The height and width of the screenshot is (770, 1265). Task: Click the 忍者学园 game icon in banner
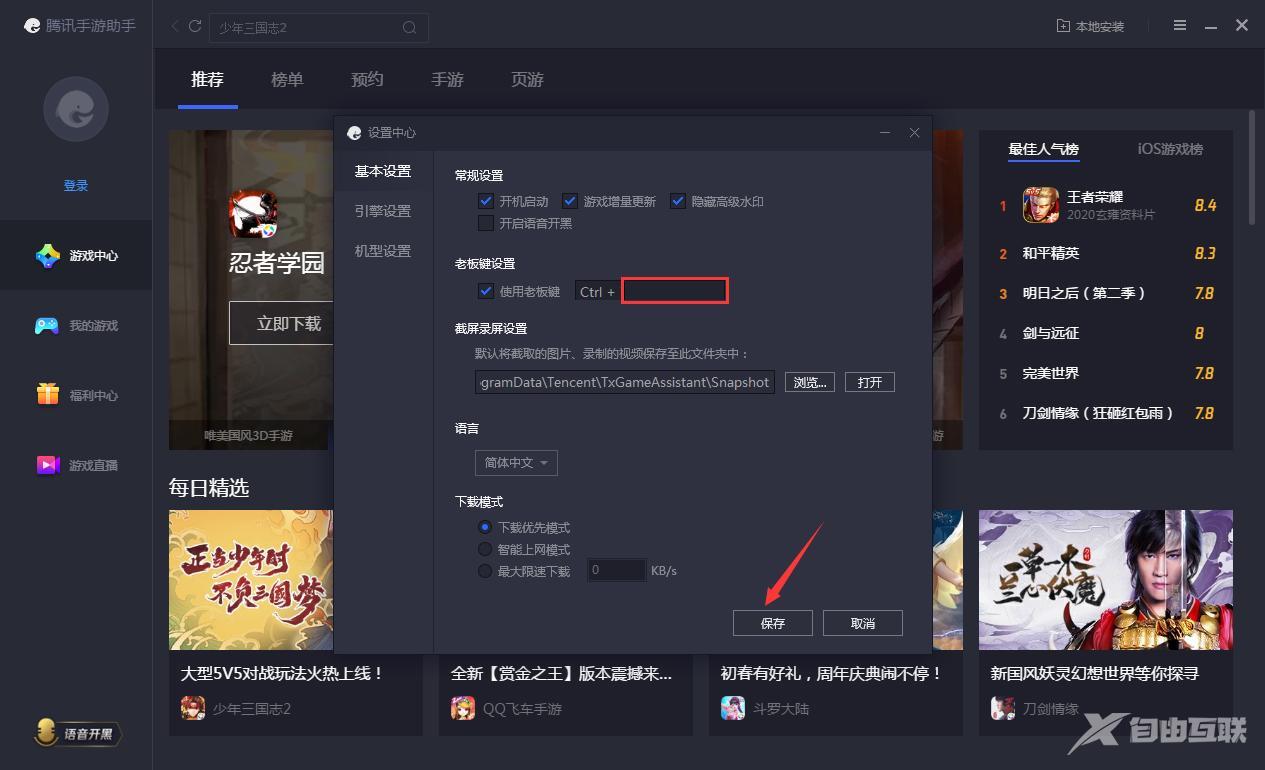click(x=254, y=215)
